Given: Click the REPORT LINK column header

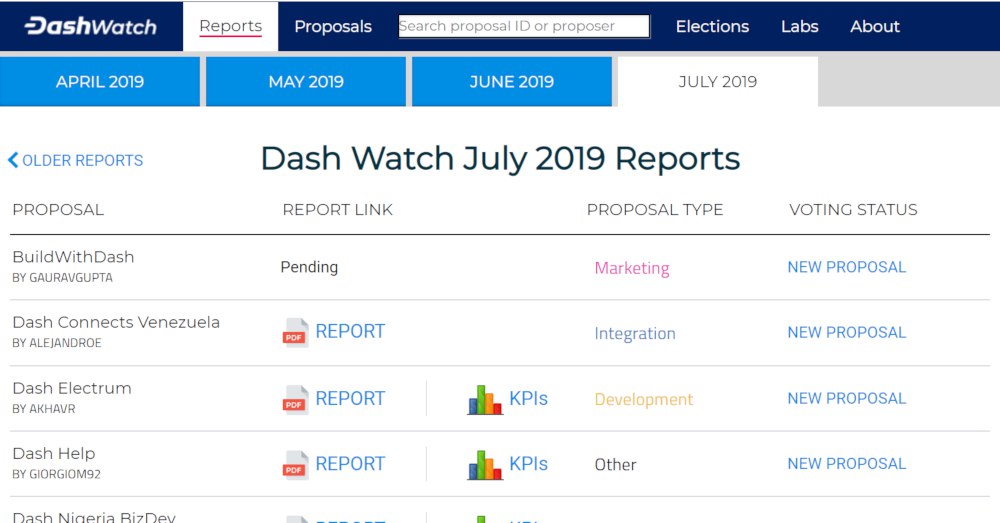Looking at the screenshot, I should 337,210.
